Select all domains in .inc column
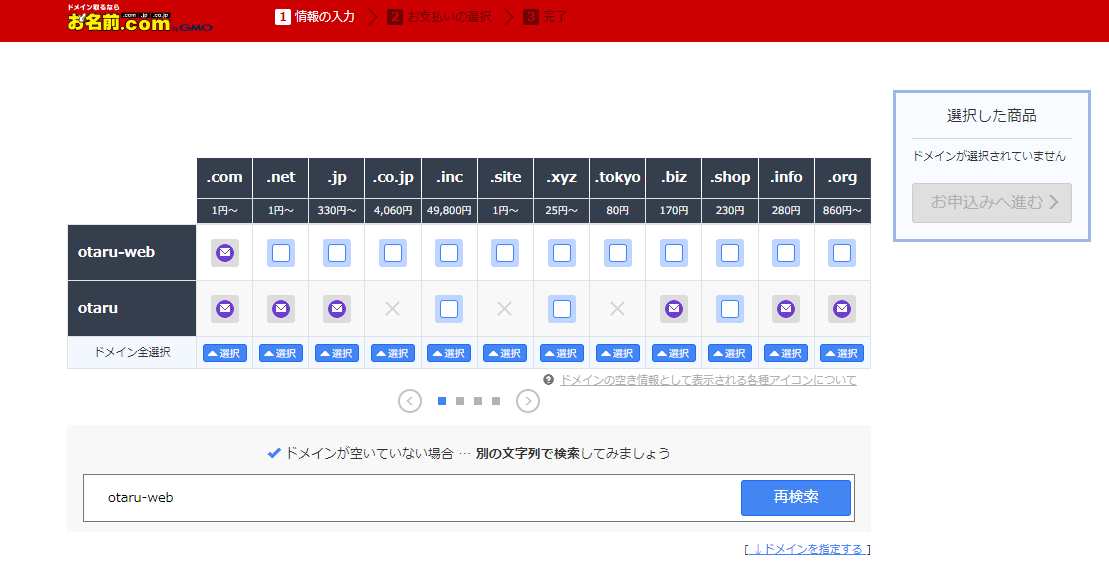The image size is (1109, 569). (x=449, y=353)
